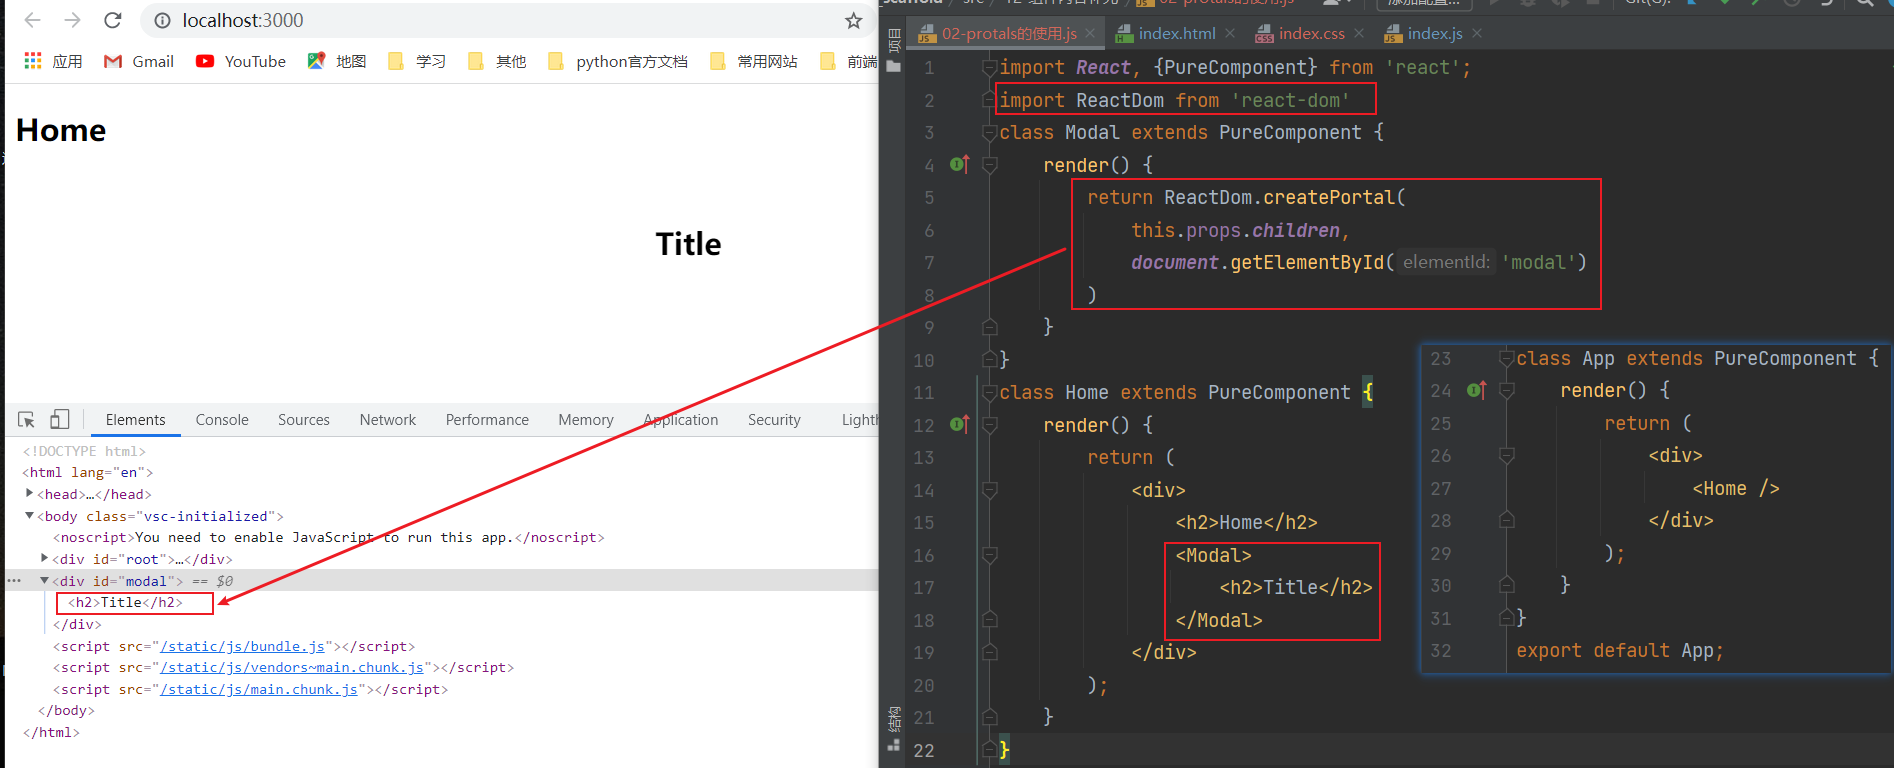The width and height of the screenshot is (1894, 768).
Task: Select the index.html editor tab
Action: click(1176, 34)
